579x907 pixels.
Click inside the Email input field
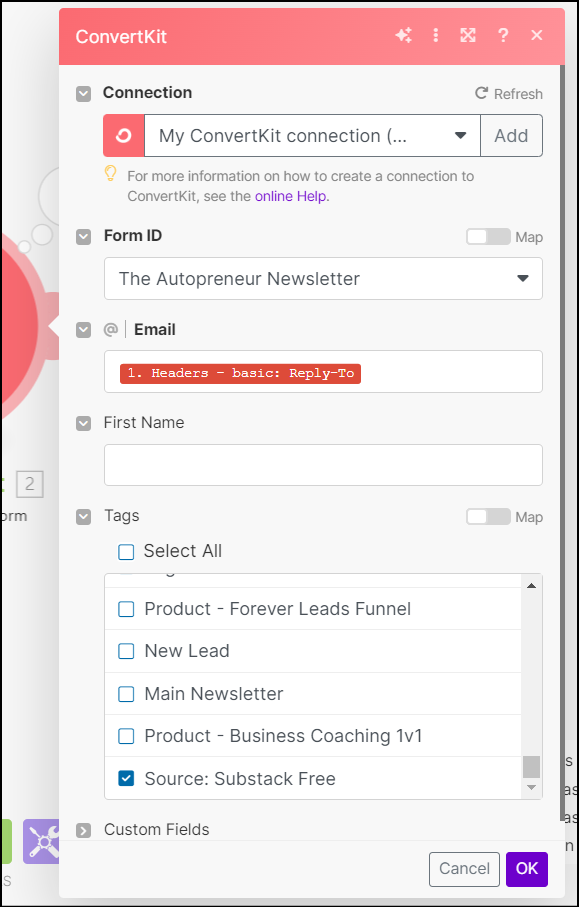[x=323, y=371]
